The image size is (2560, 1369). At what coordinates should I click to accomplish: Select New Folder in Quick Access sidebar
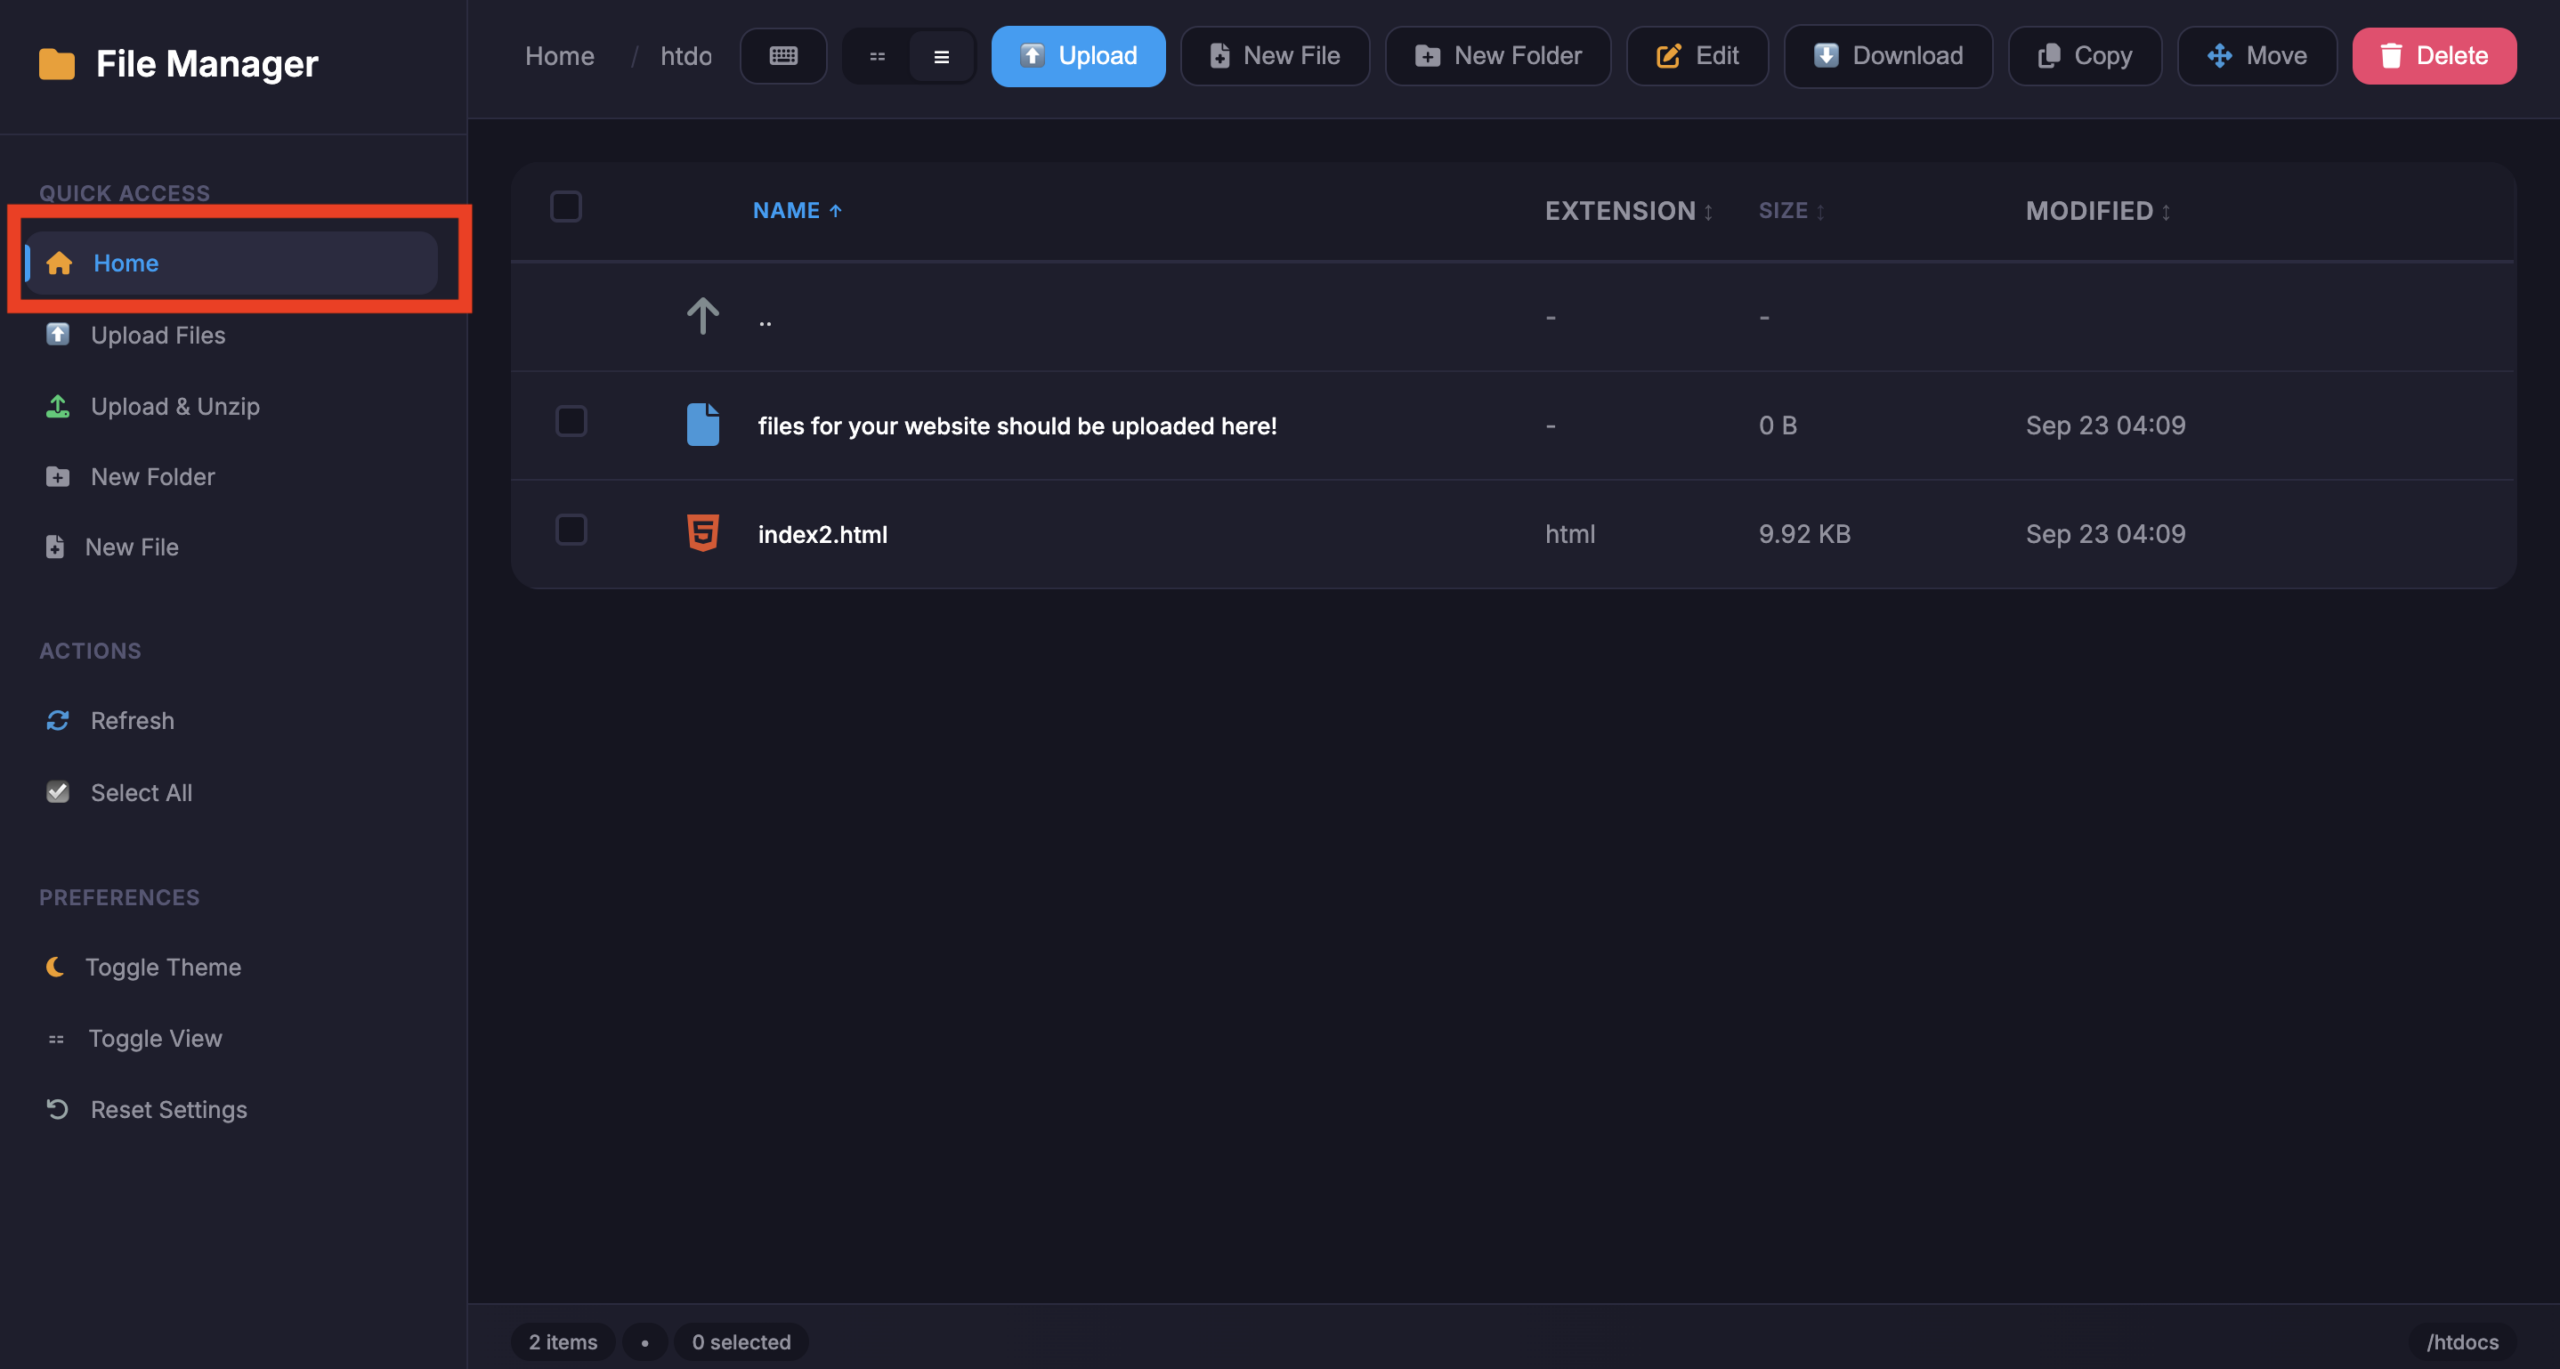point(130,477)
